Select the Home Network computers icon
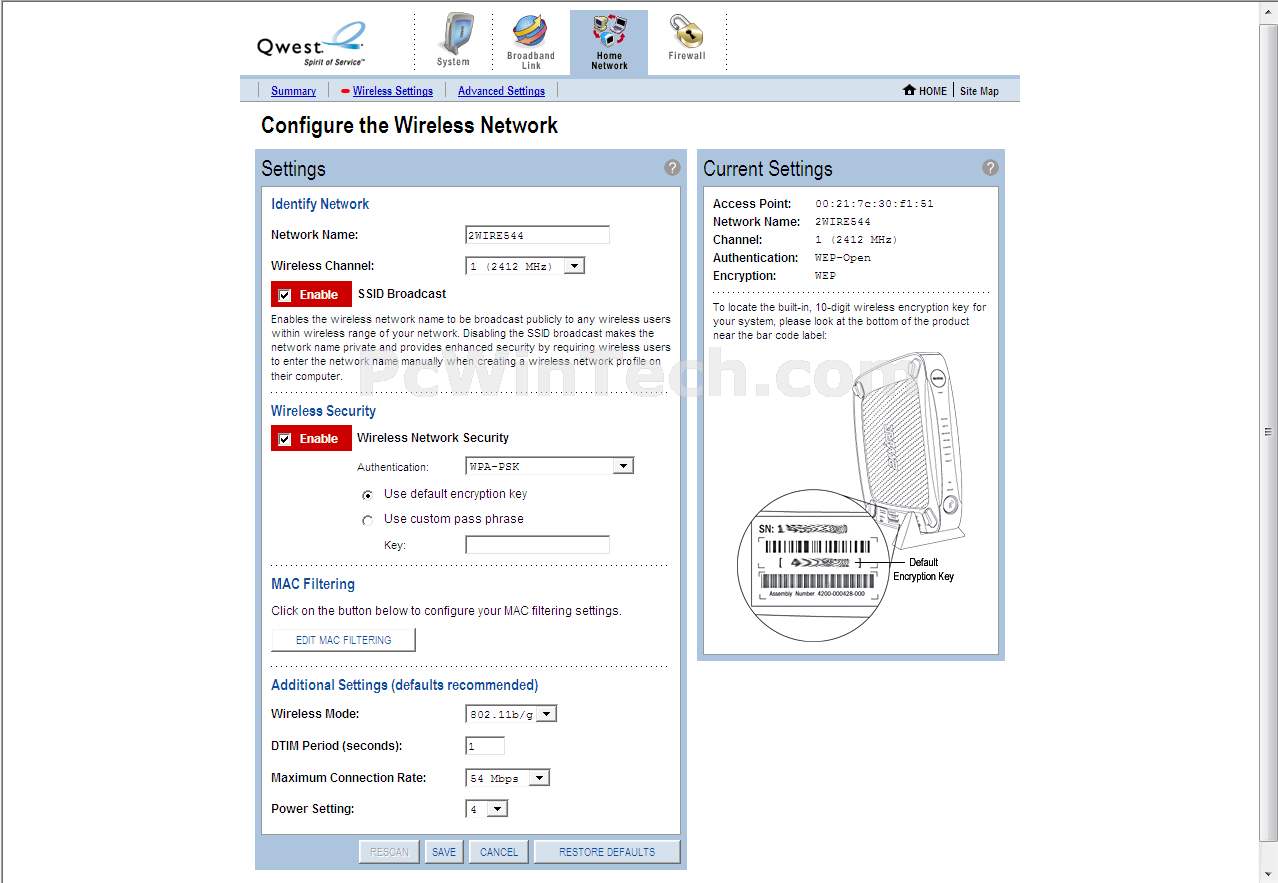1278x883 pixels. pyautogui.click(x=609, y=33)
